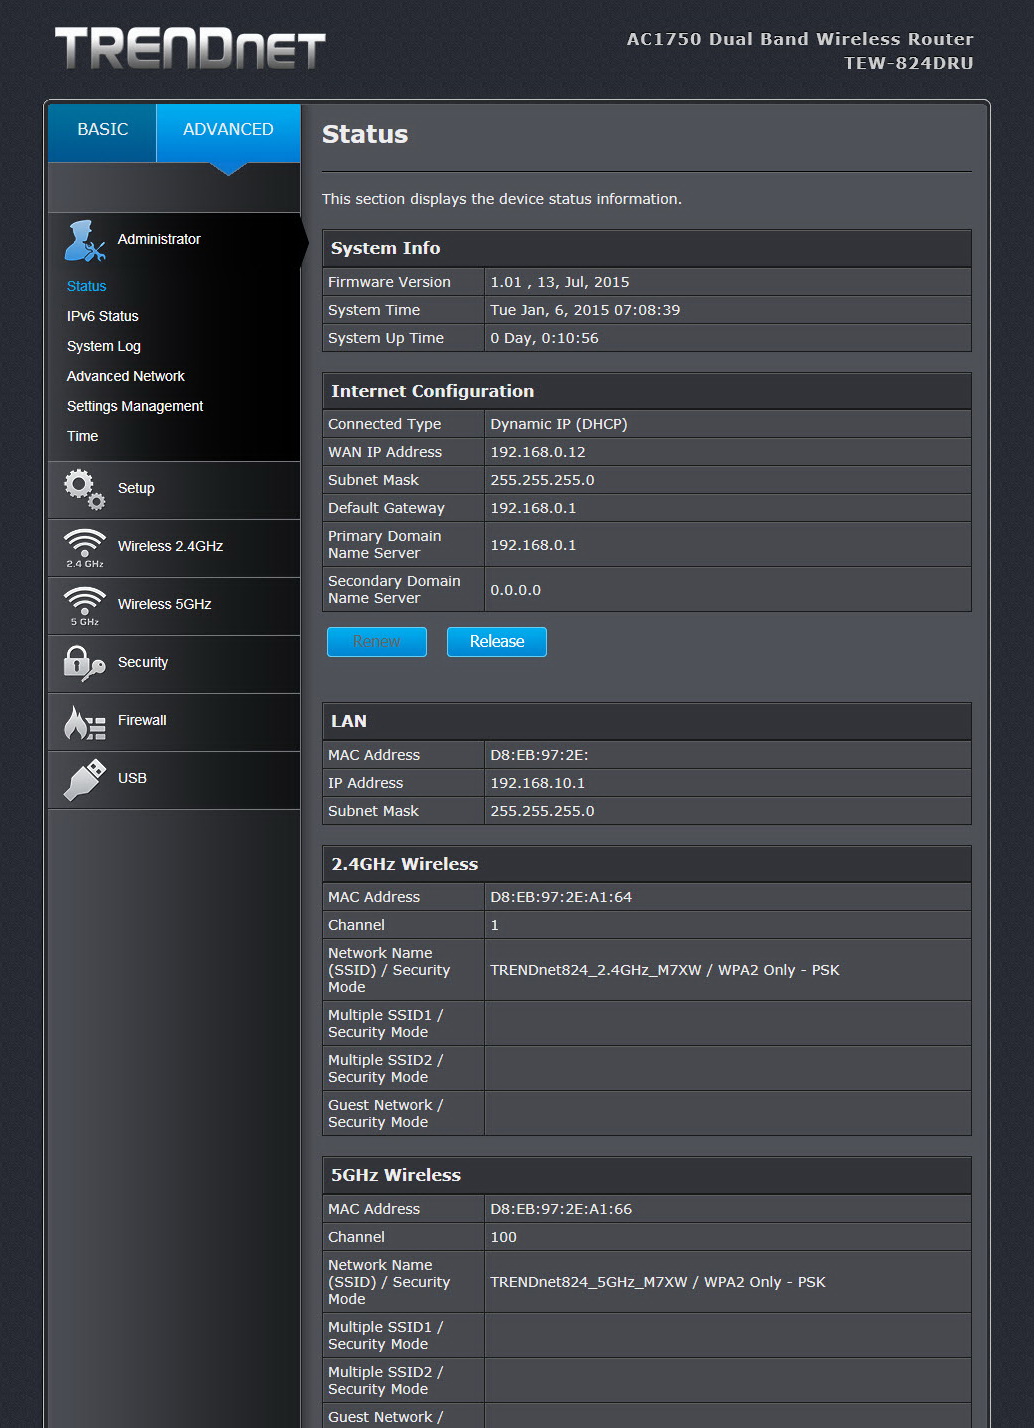Click the Wireless 5GHz wifi icon
This screenshot has width=1034, height=1428.
(84, 606)
